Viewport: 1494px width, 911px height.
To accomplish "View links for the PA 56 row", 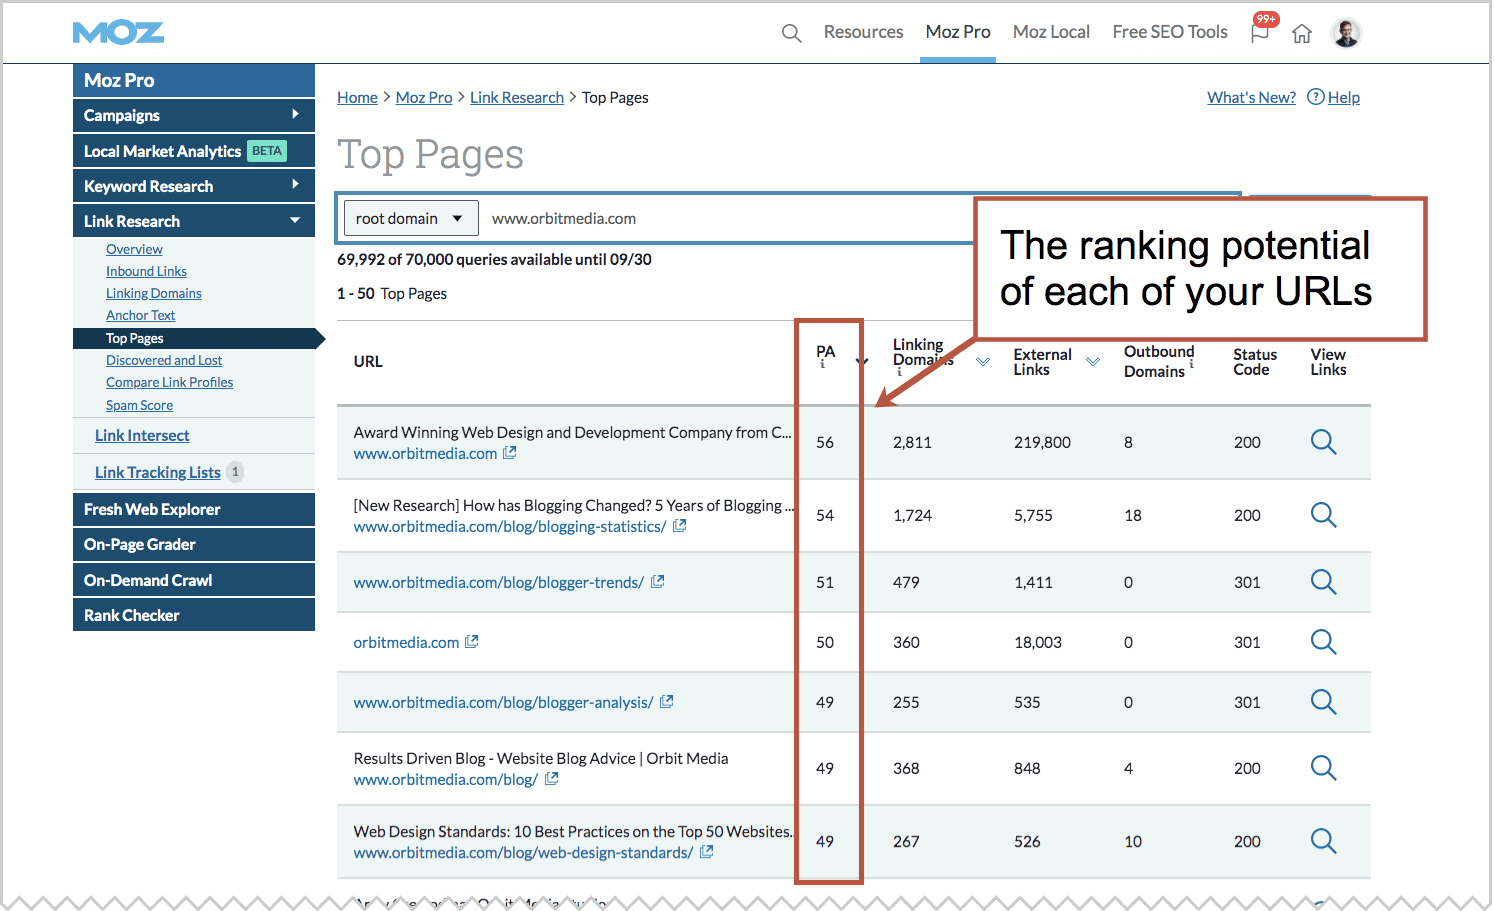I will pos(1323,442).
